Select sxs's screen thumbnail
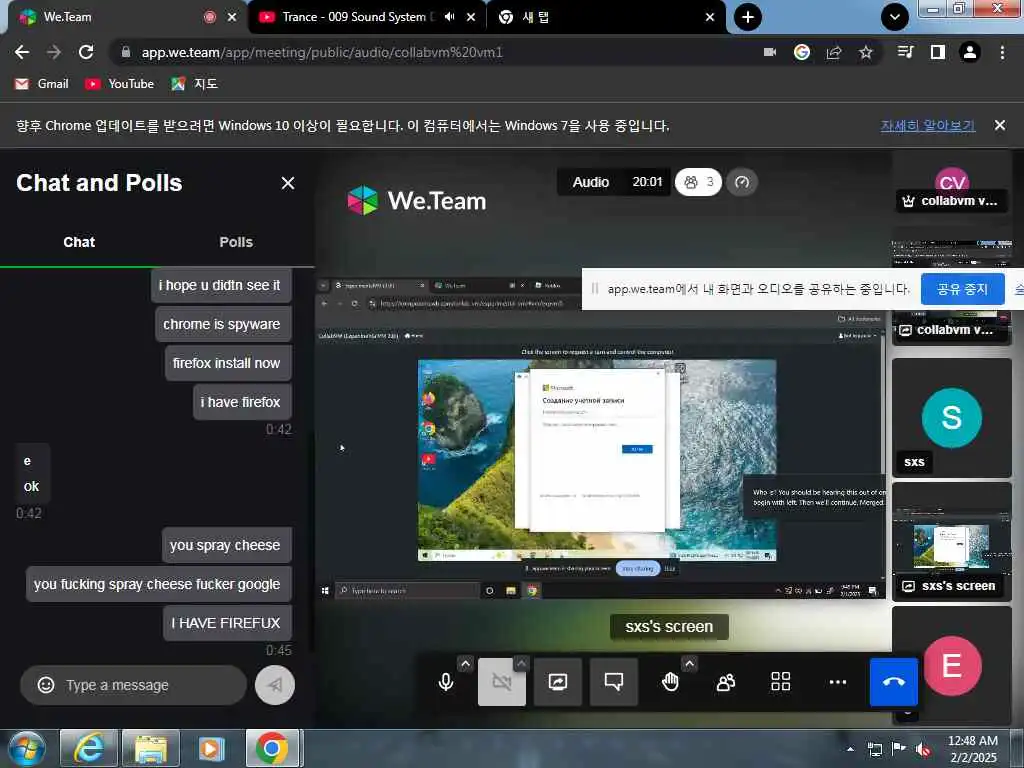The height and width of the screenshot is (768, 1024). tap(952, 541)
